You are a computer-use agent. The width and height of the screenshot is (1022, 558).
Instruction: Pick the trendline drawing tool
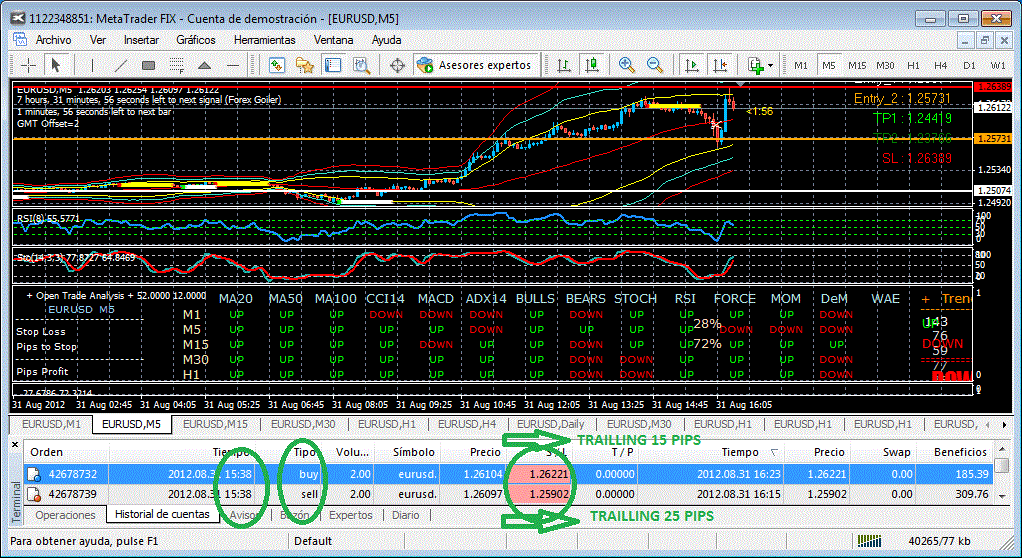click(x=121, y=65)
